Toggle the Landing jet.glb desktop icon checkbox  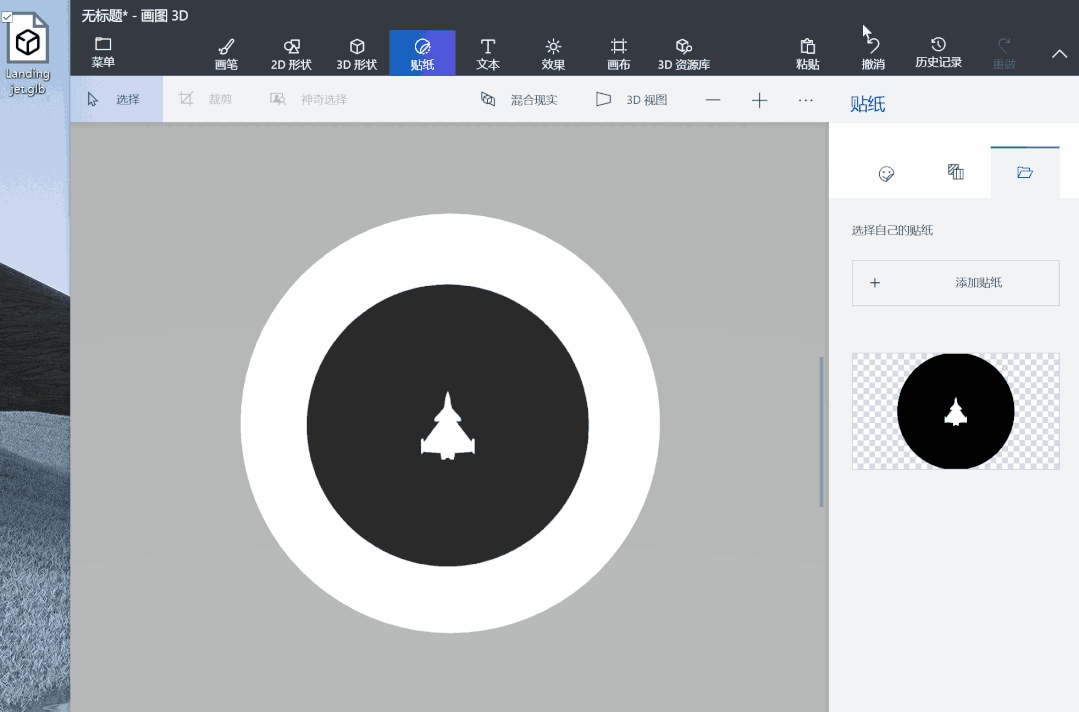pyautogui.click(x=8, y=17)
